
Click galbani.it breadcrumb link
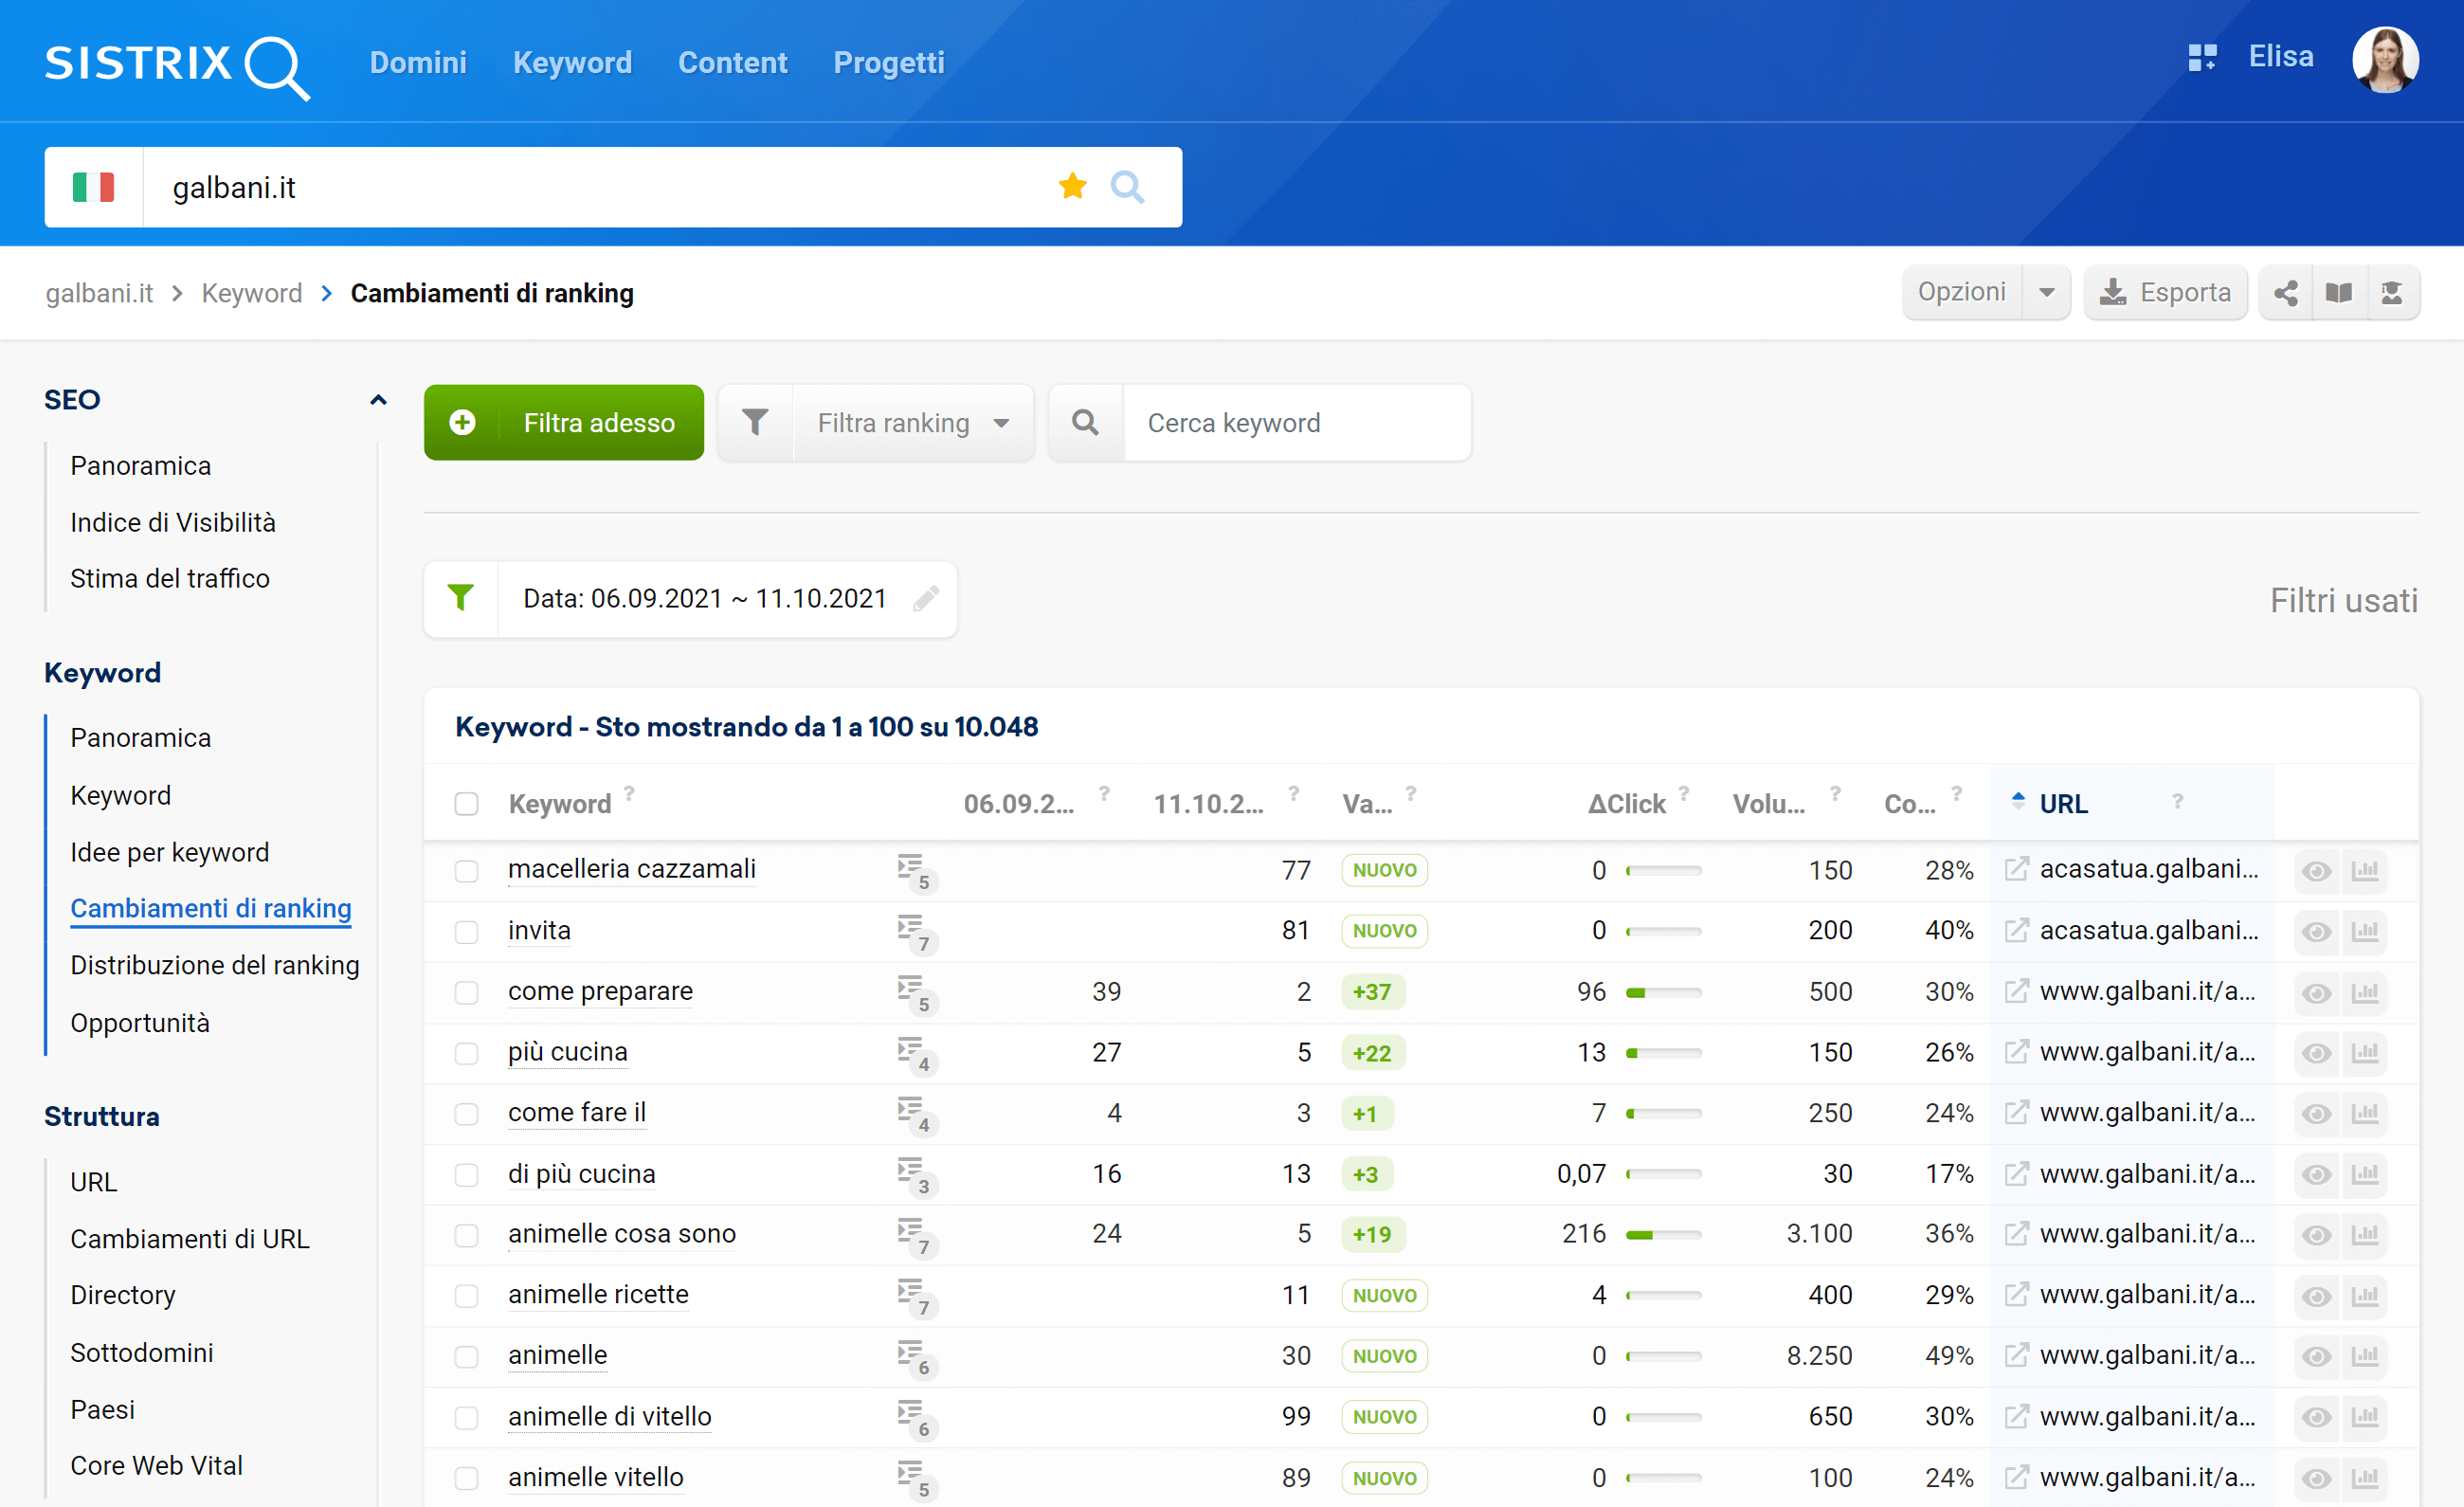point(99,293)
